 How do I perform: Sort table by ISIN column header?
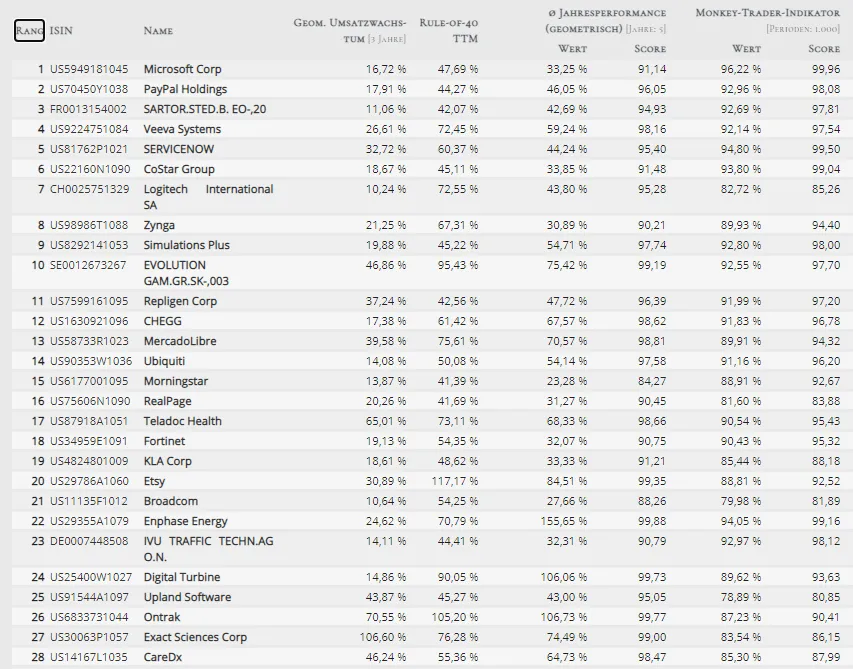point(61,30)
